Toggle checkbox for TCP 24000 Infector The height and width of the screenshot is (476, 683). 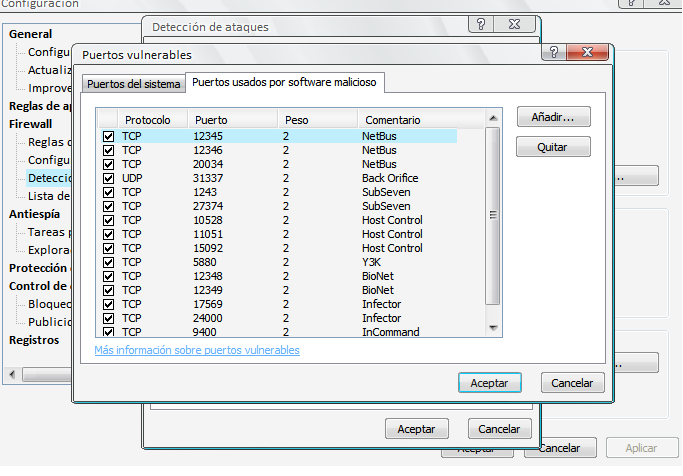[x=108, y=318]
